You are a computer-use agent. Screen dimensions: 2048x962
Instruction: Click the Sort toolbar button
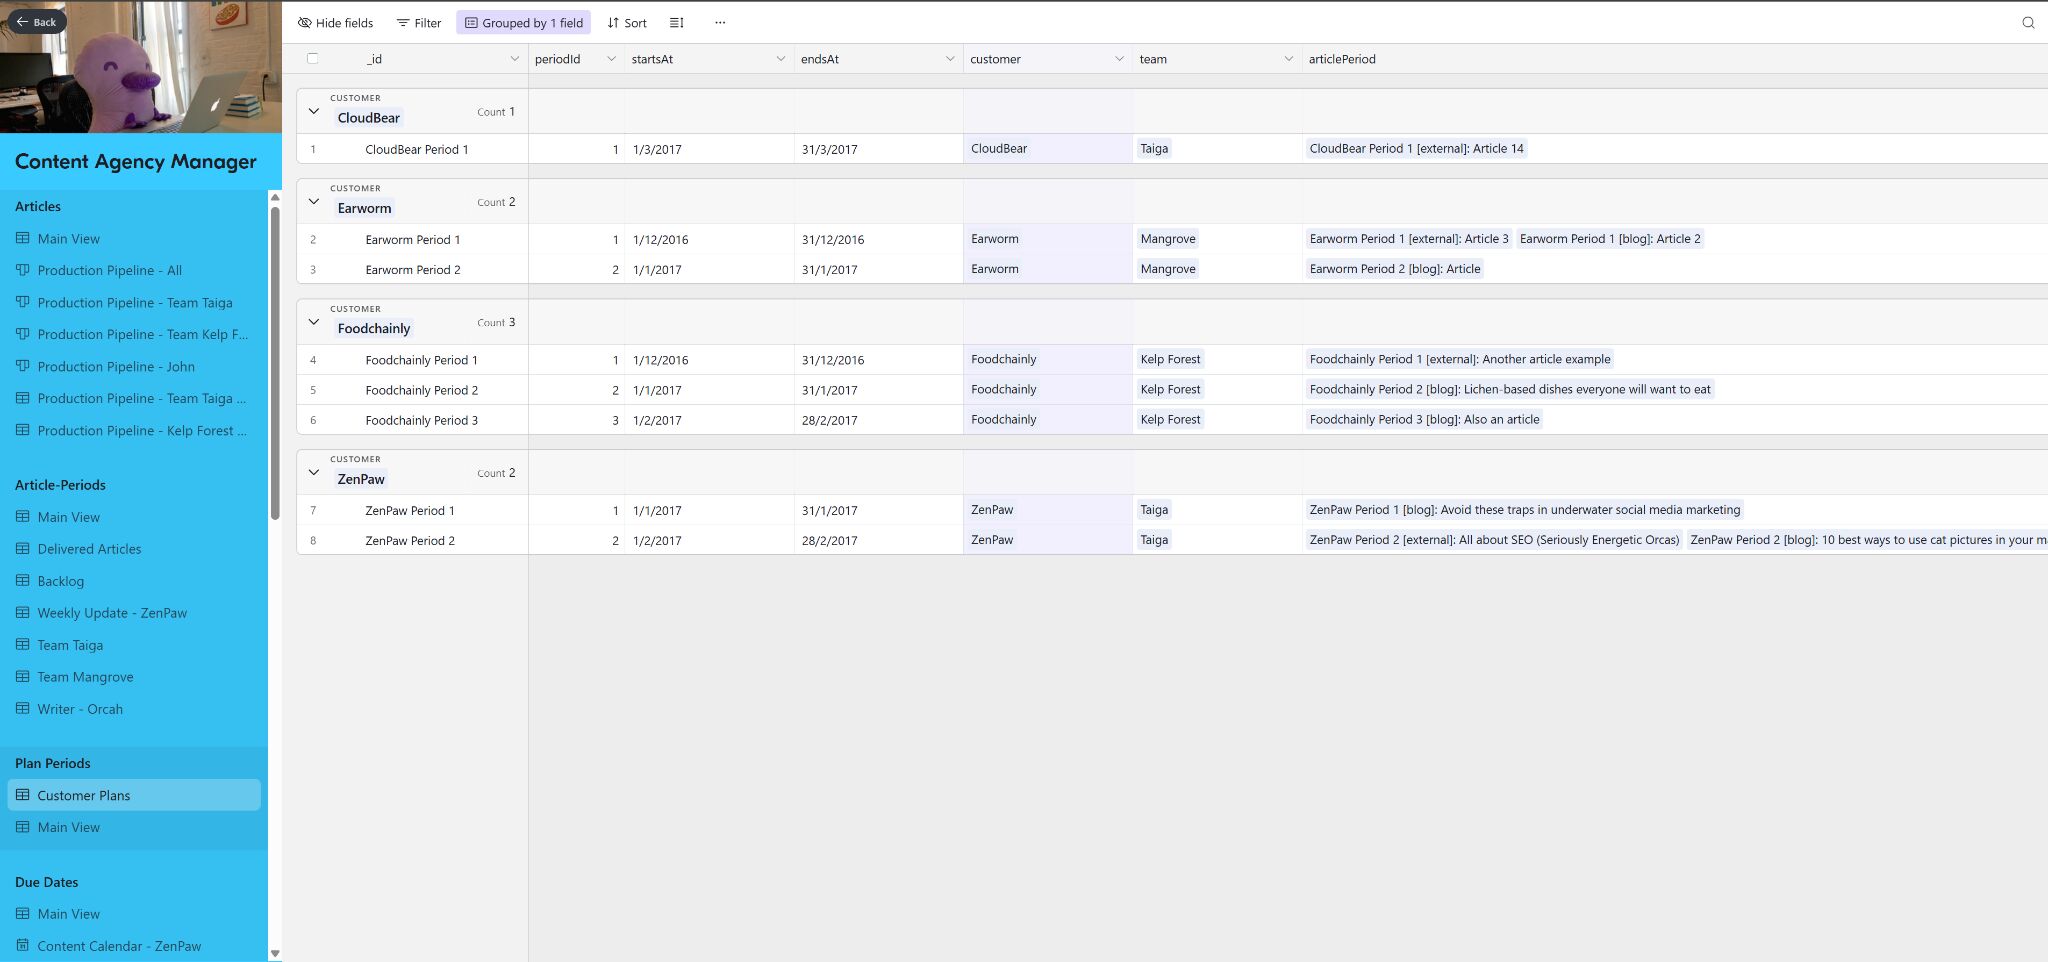point(627,23)
